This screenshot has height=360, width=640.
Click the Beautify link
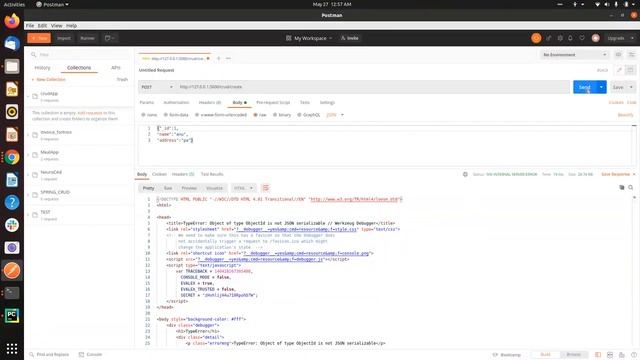pyautogui.click(x=625, y=115)
